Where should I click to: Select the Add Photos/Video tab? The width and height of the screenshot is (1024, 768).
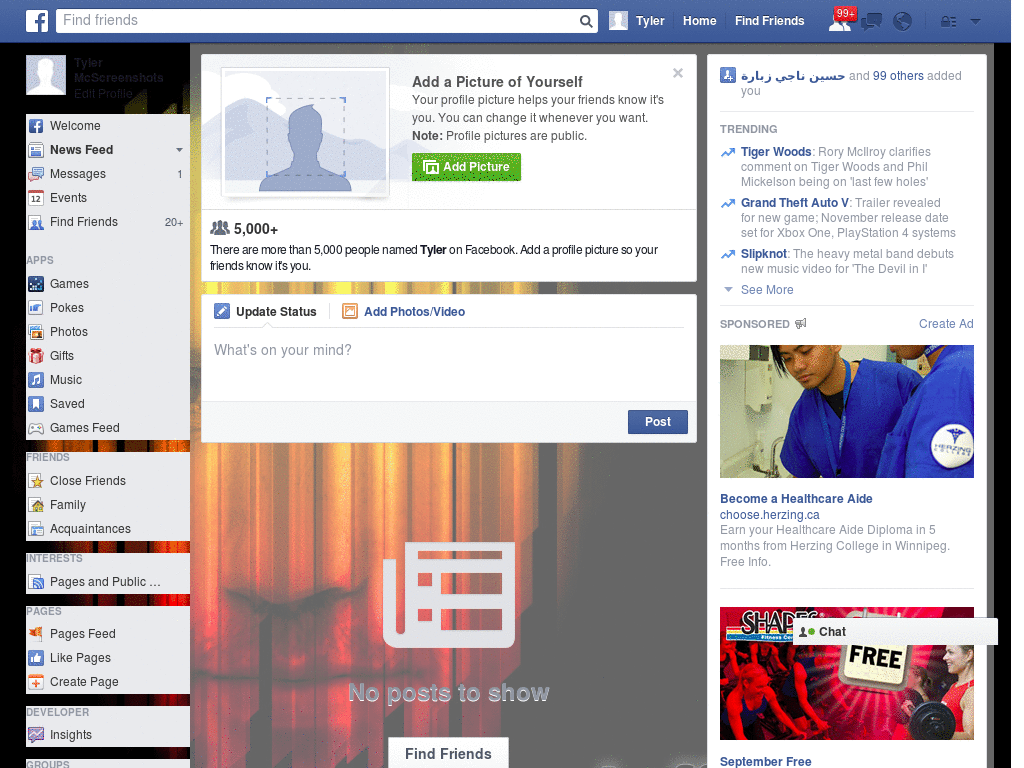[404, 312]
